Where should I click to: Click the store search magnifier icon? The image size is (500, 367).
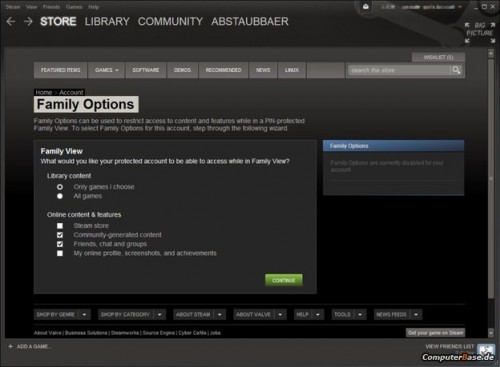click(456, 70)
